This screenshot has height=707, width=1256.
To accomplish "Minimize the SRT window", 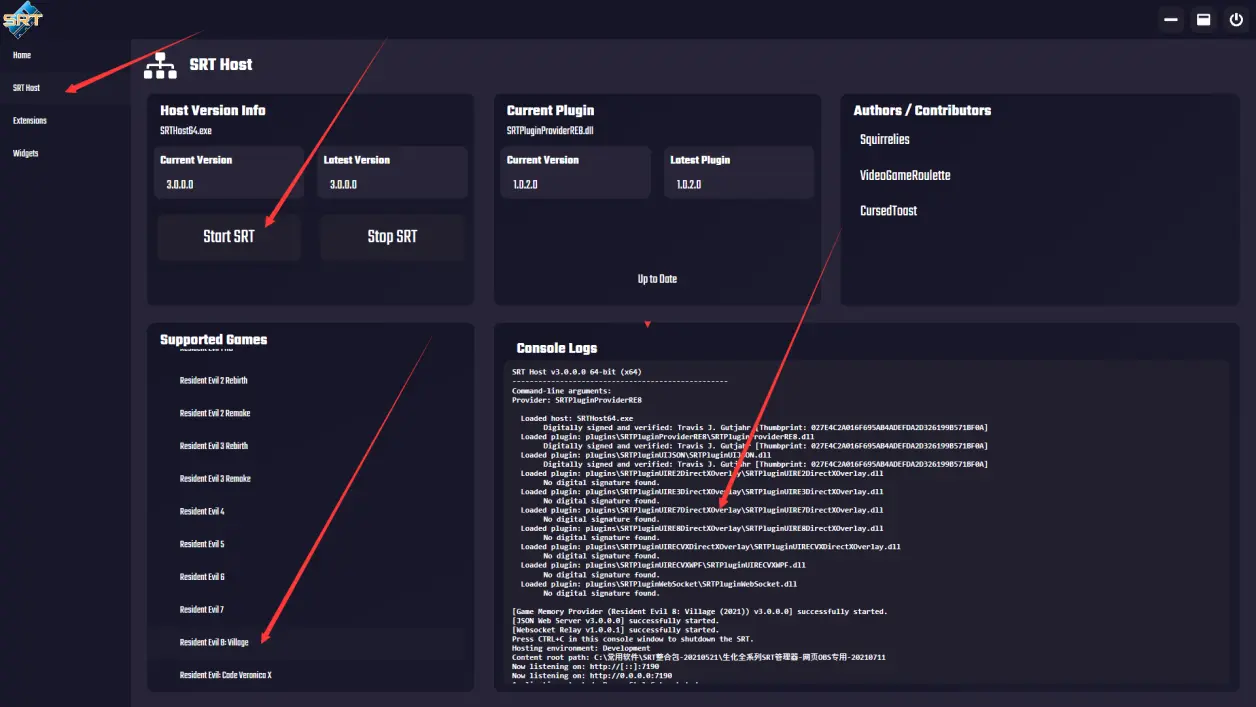I will tap(1171, 19).
